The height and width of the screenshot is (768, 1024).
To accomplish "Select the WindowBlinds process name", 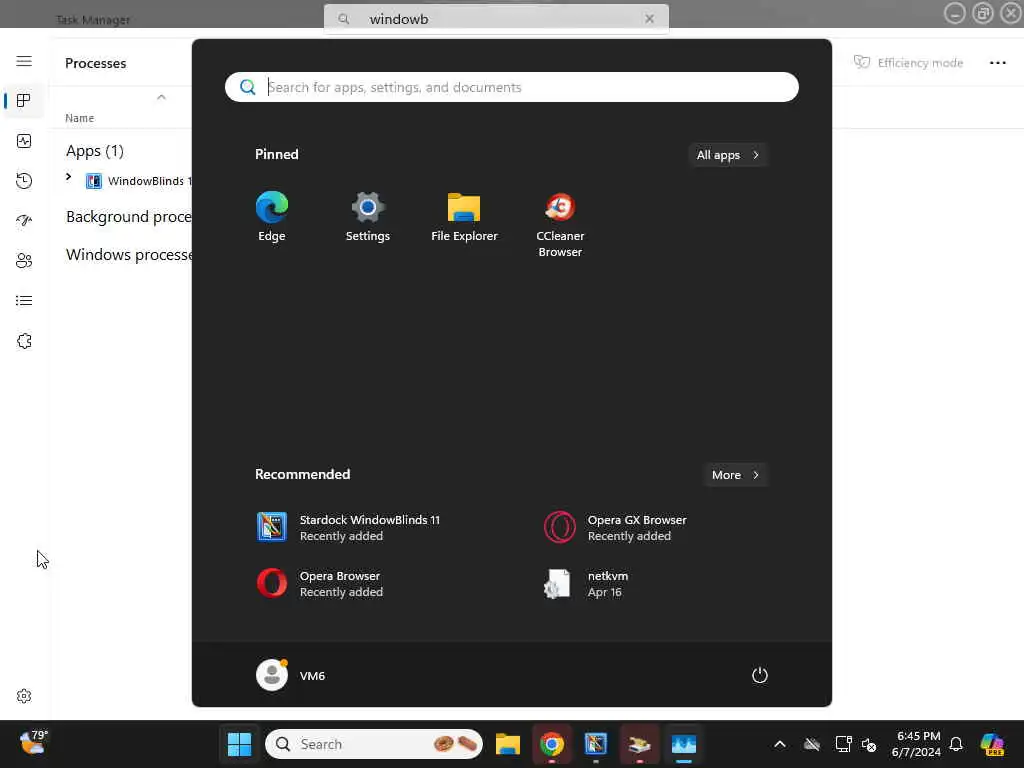I will pyautogui.click(x=150, y=181).
